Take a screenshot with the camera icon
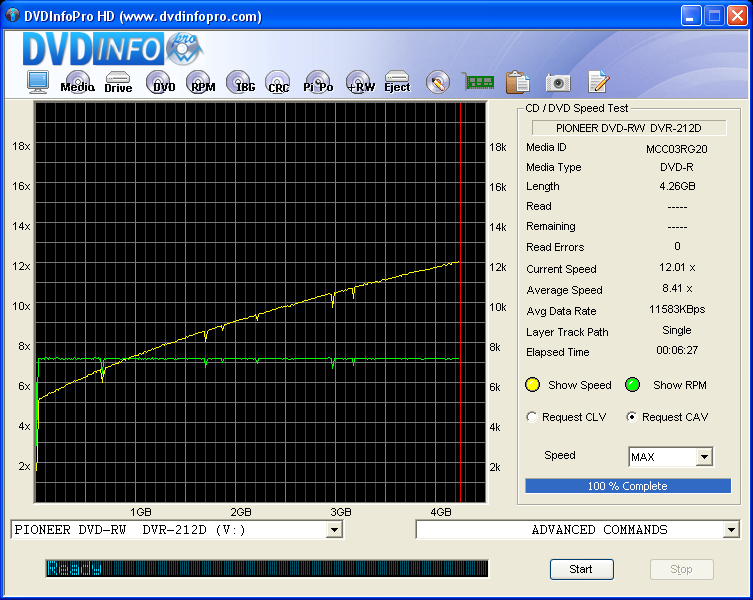The image size is (753, 600). coord(558,83)
